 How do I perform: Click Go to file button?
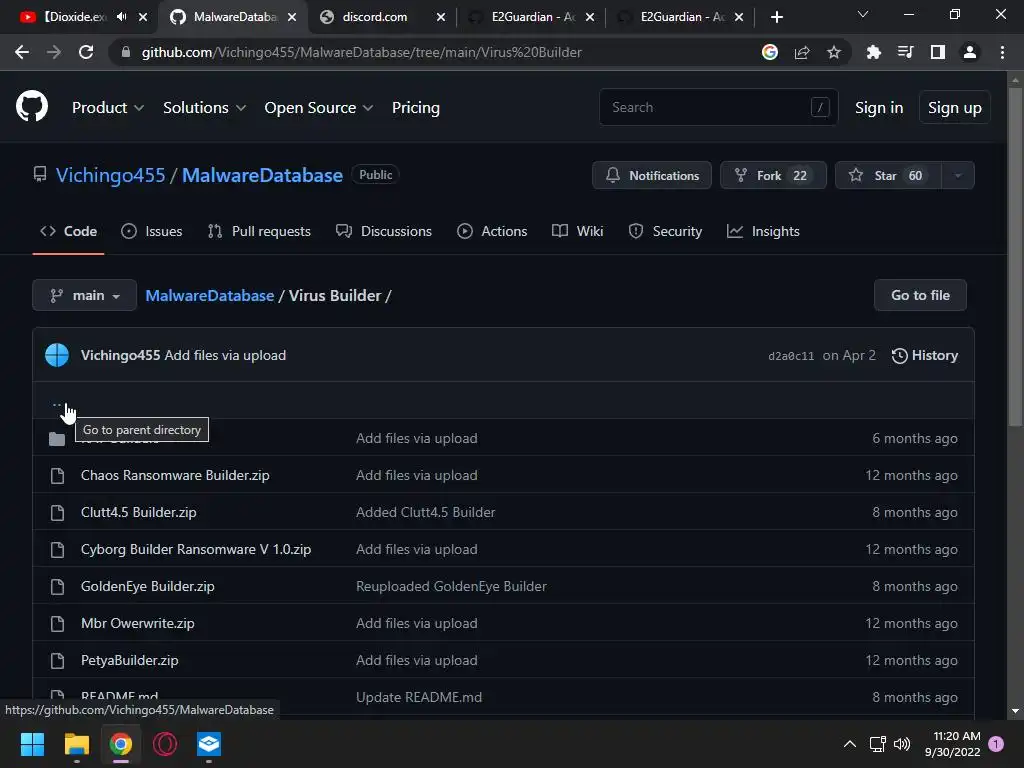click(920, 295)
